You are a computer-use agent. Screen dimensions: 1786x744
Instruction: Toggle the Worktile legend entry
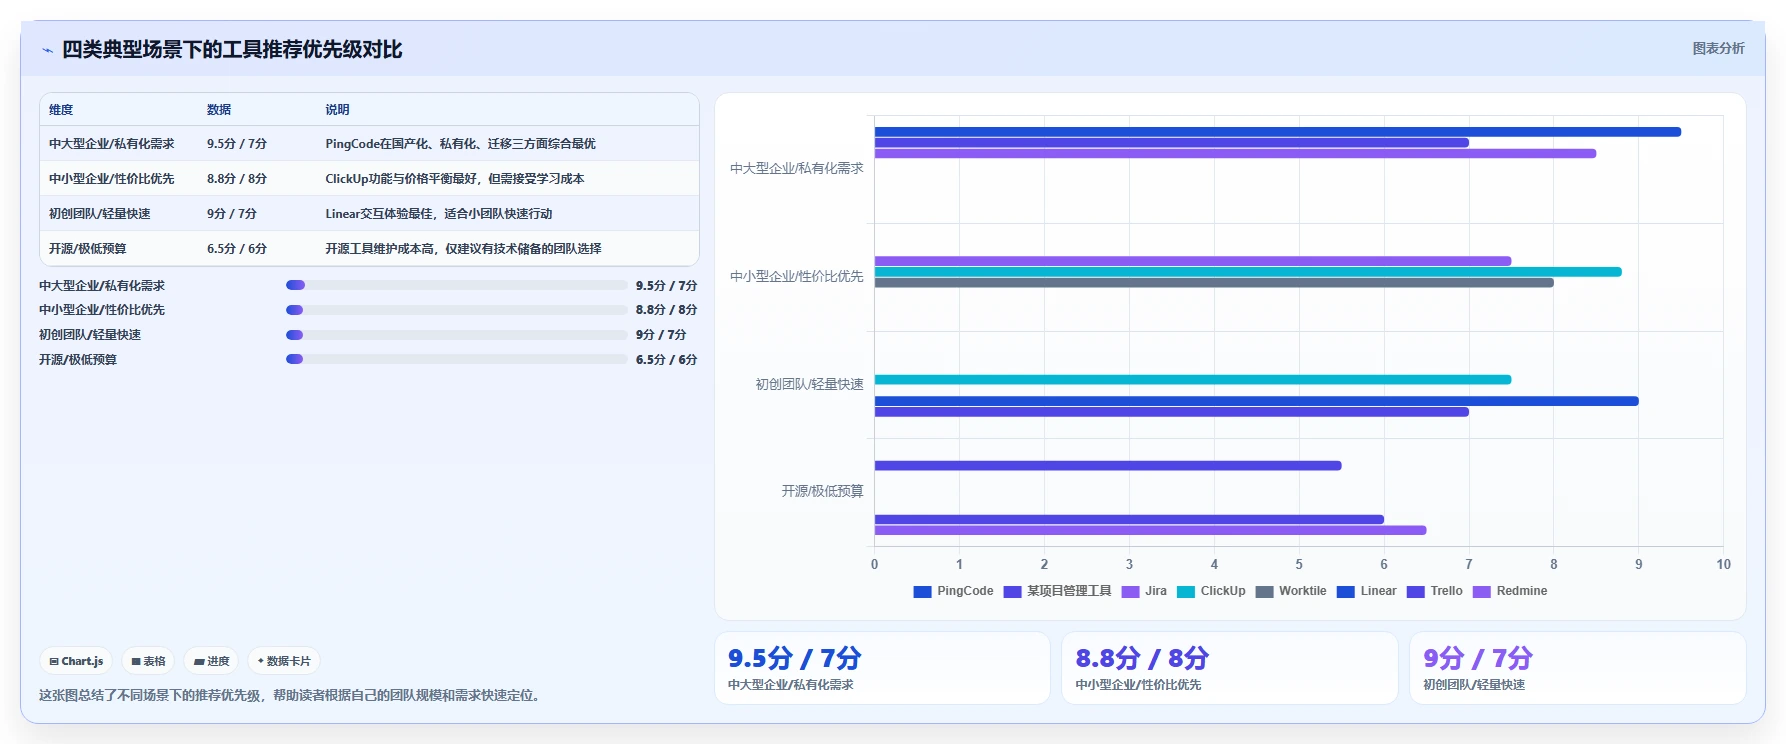tap(1291, 591)
